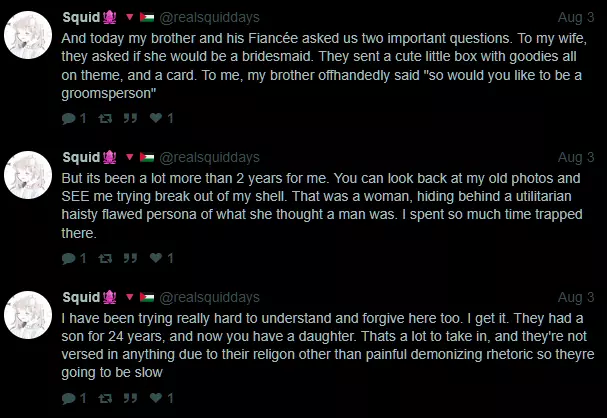Reply to the post about understanding and forgiving
This screenshot has height=418, width=607.
coord(68,398)
